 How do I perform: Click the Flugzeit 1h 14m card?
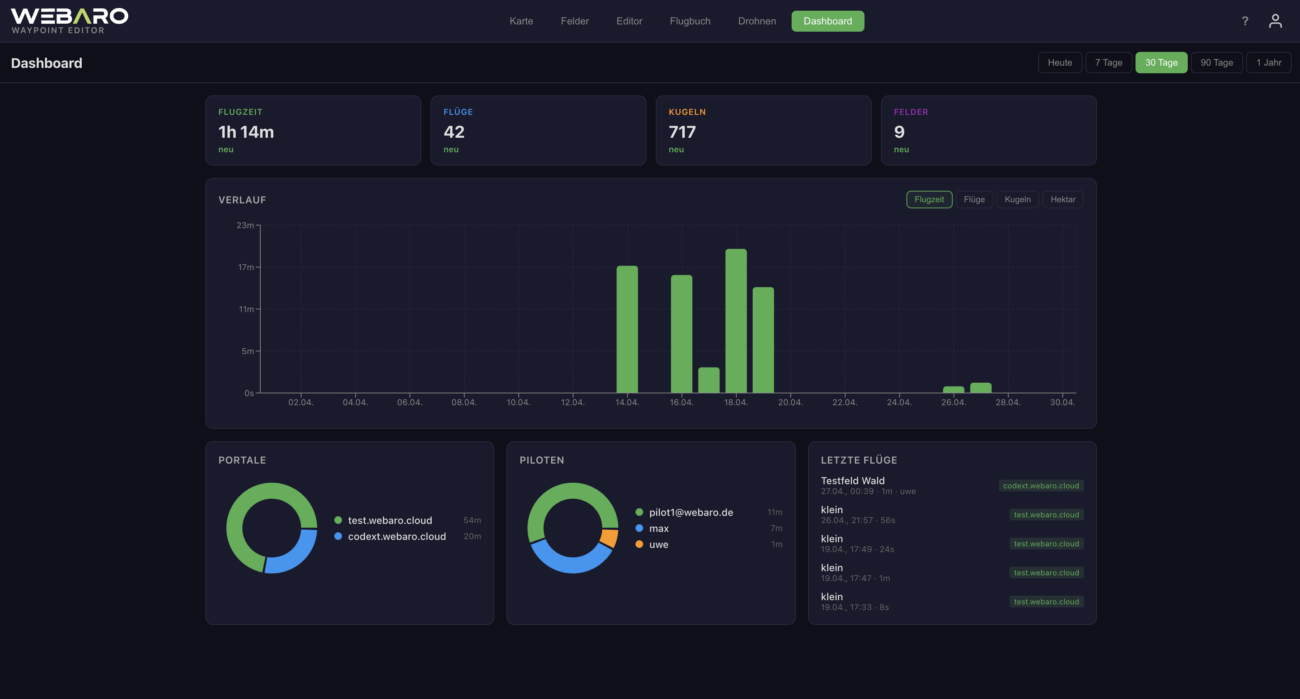(313, 130)
